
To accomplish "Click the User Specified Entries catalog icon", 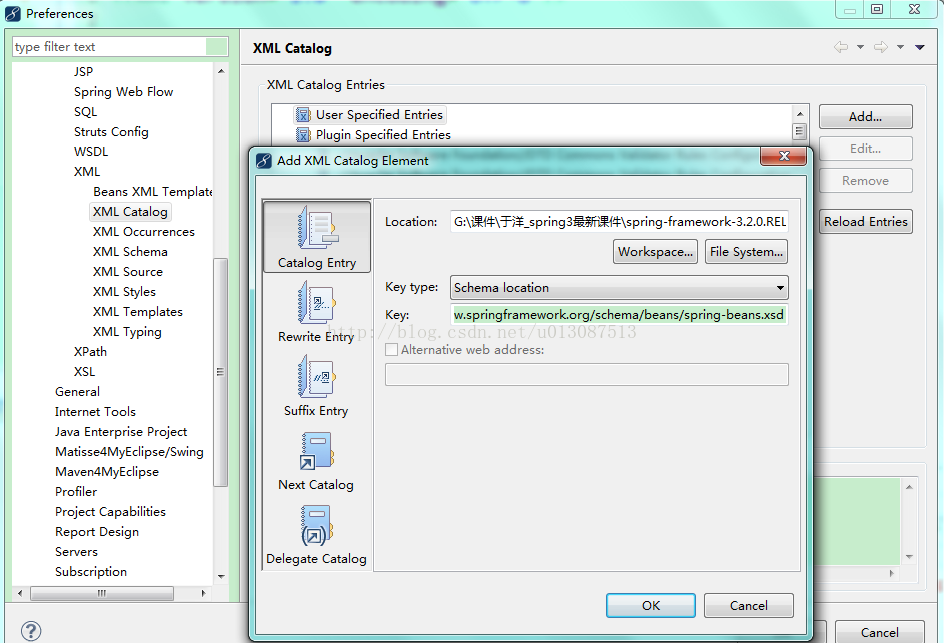I will pos(303,114).
